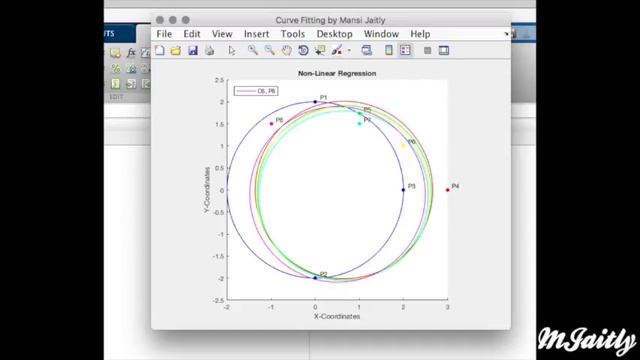
Task: Click the red data point P4
Action: pos(447,190)
